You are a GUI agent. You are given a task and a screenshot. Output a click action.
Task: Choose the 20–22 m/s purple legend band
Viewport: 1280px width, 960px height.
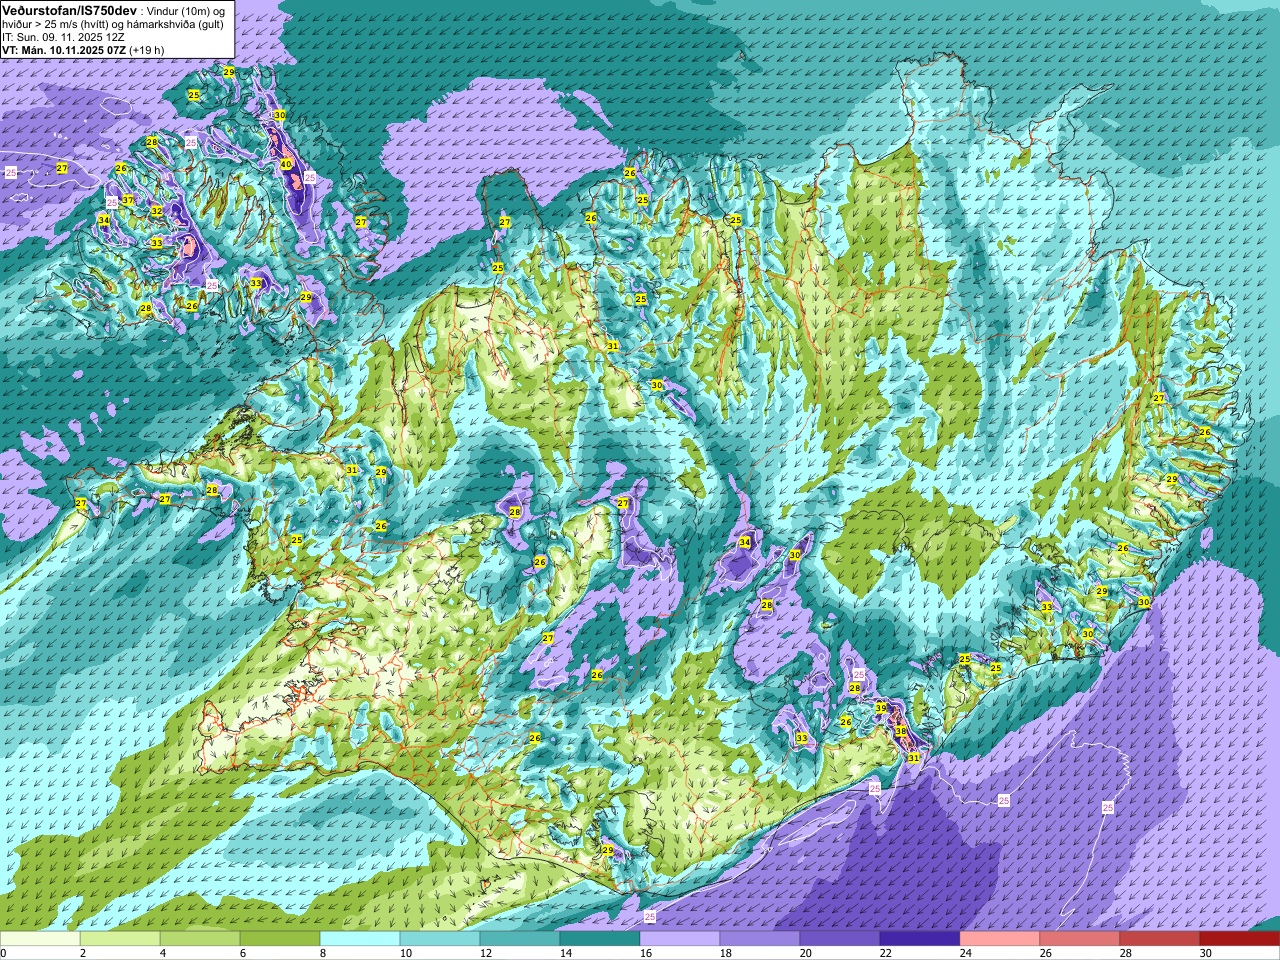point(840,939)
